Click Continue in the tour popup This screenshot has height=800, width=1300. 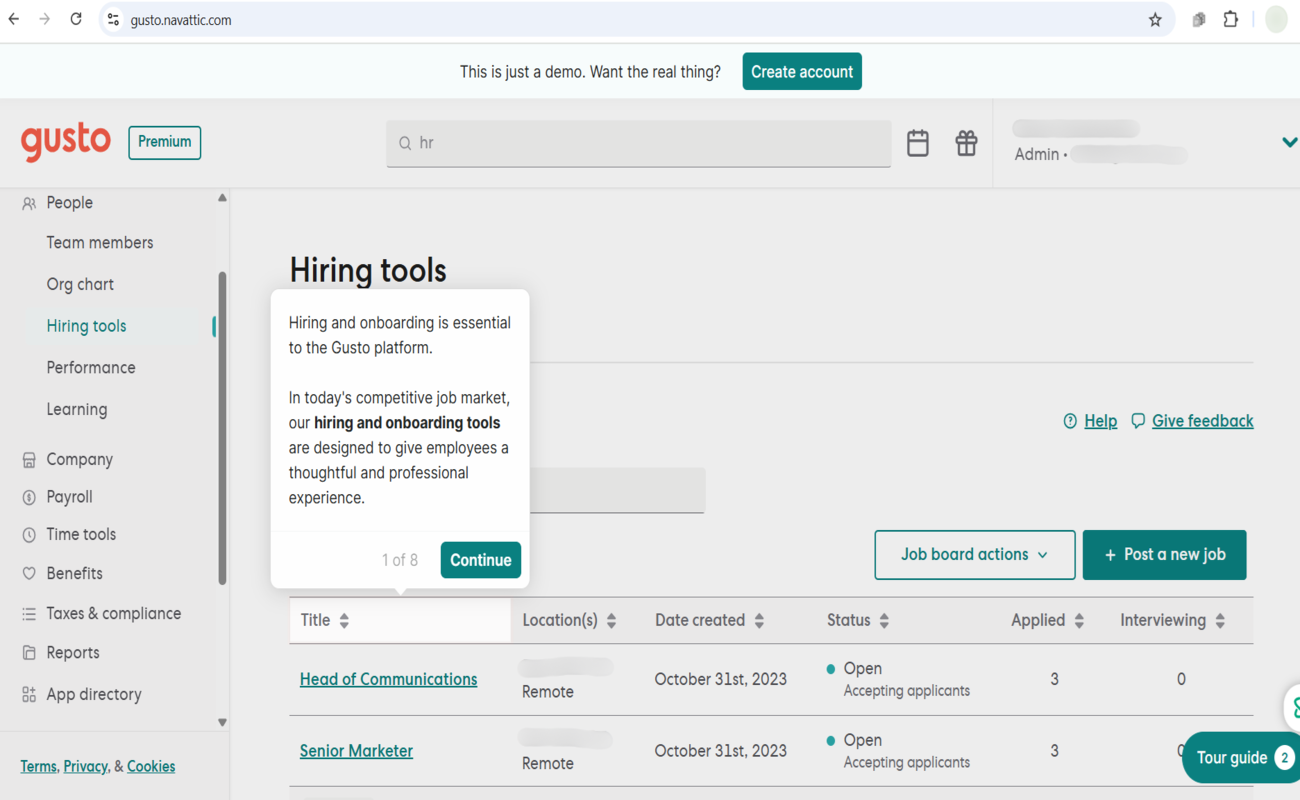[481, 560]
